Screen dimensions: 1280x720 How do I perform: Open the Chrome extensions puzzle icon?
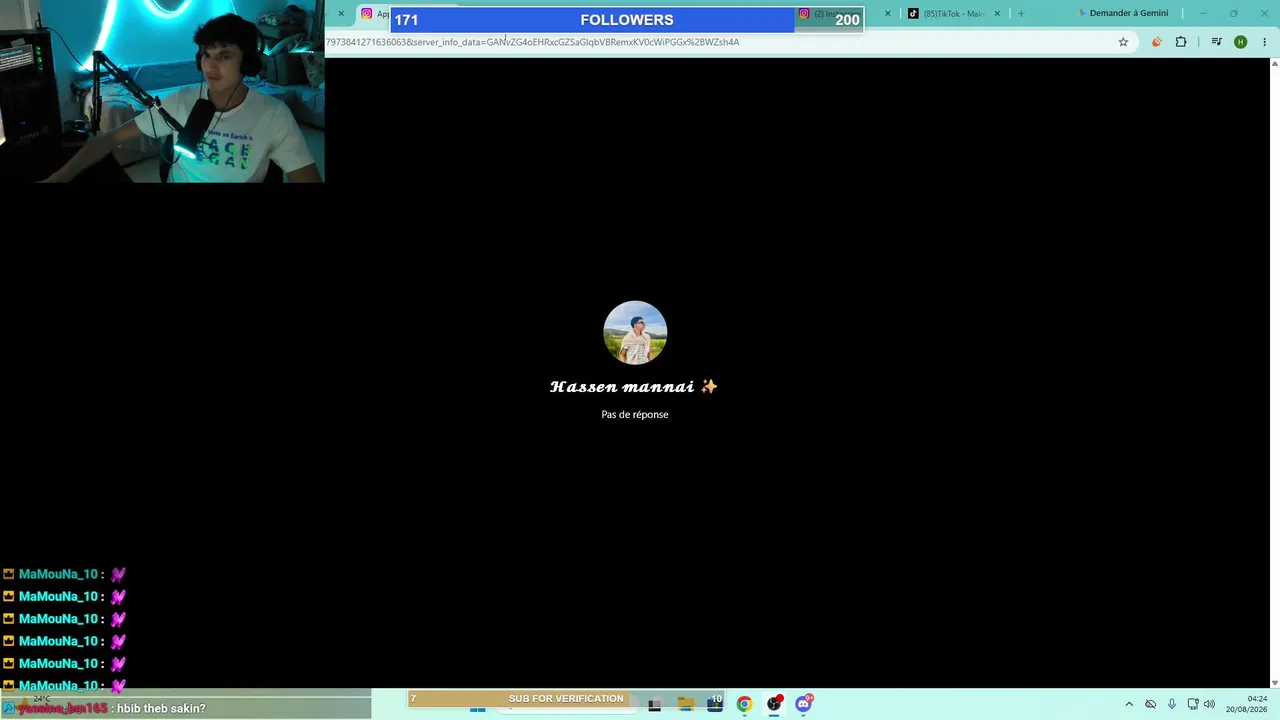click(x=1181, y=42)
